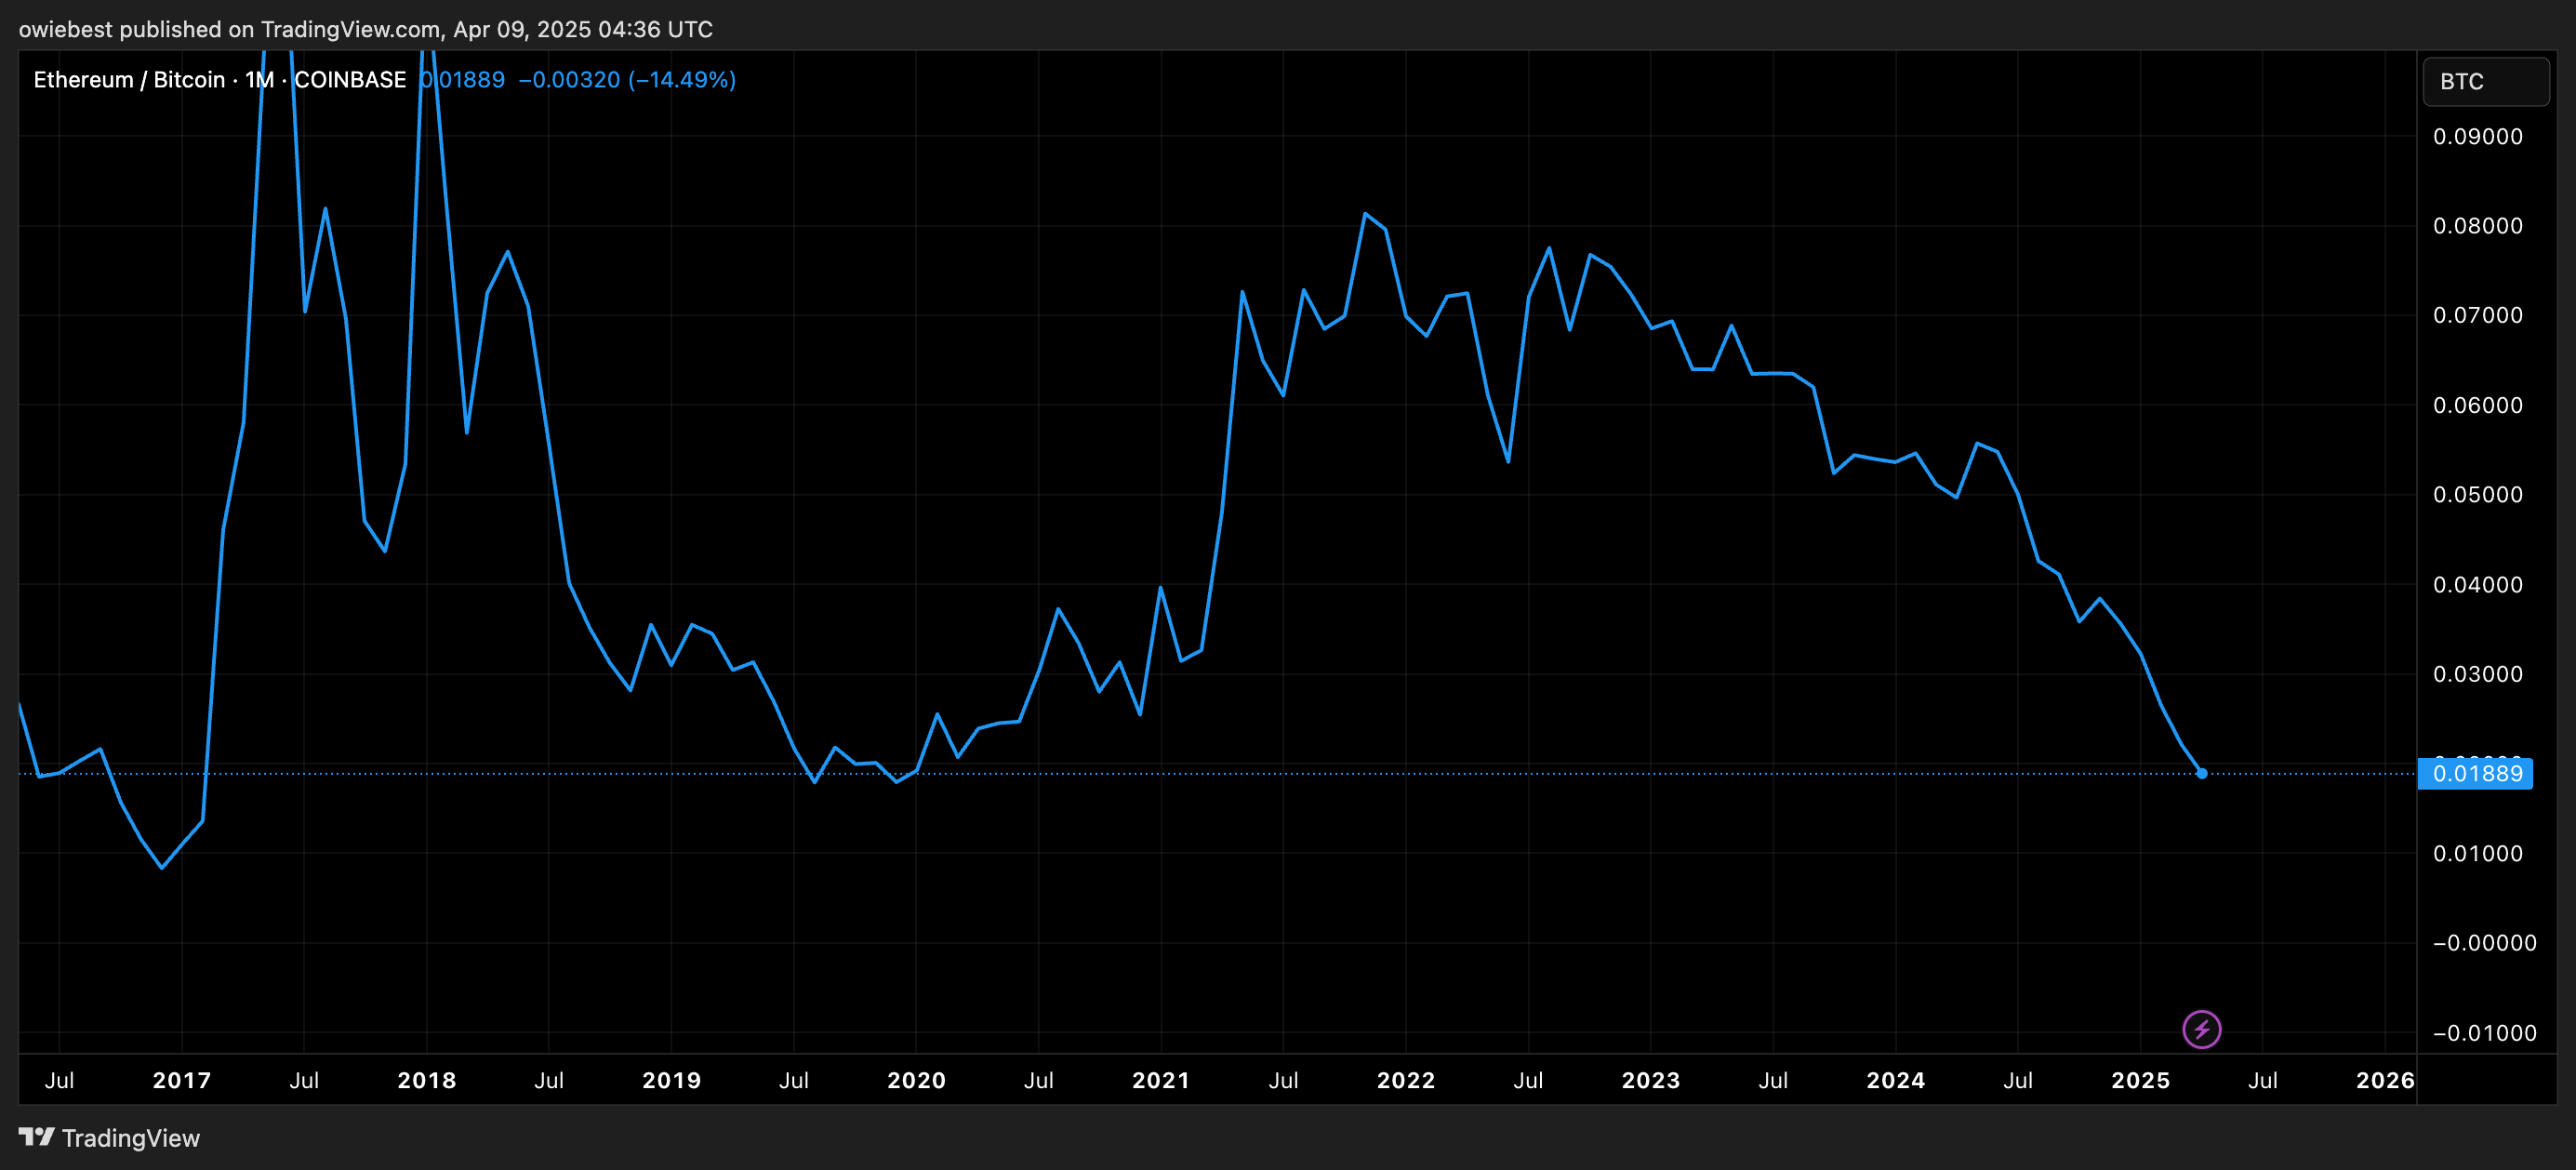Screen dimensions: 2576x1170
Task: Click the 2023 label on time axis
Action: (x=1650, y=1080)
